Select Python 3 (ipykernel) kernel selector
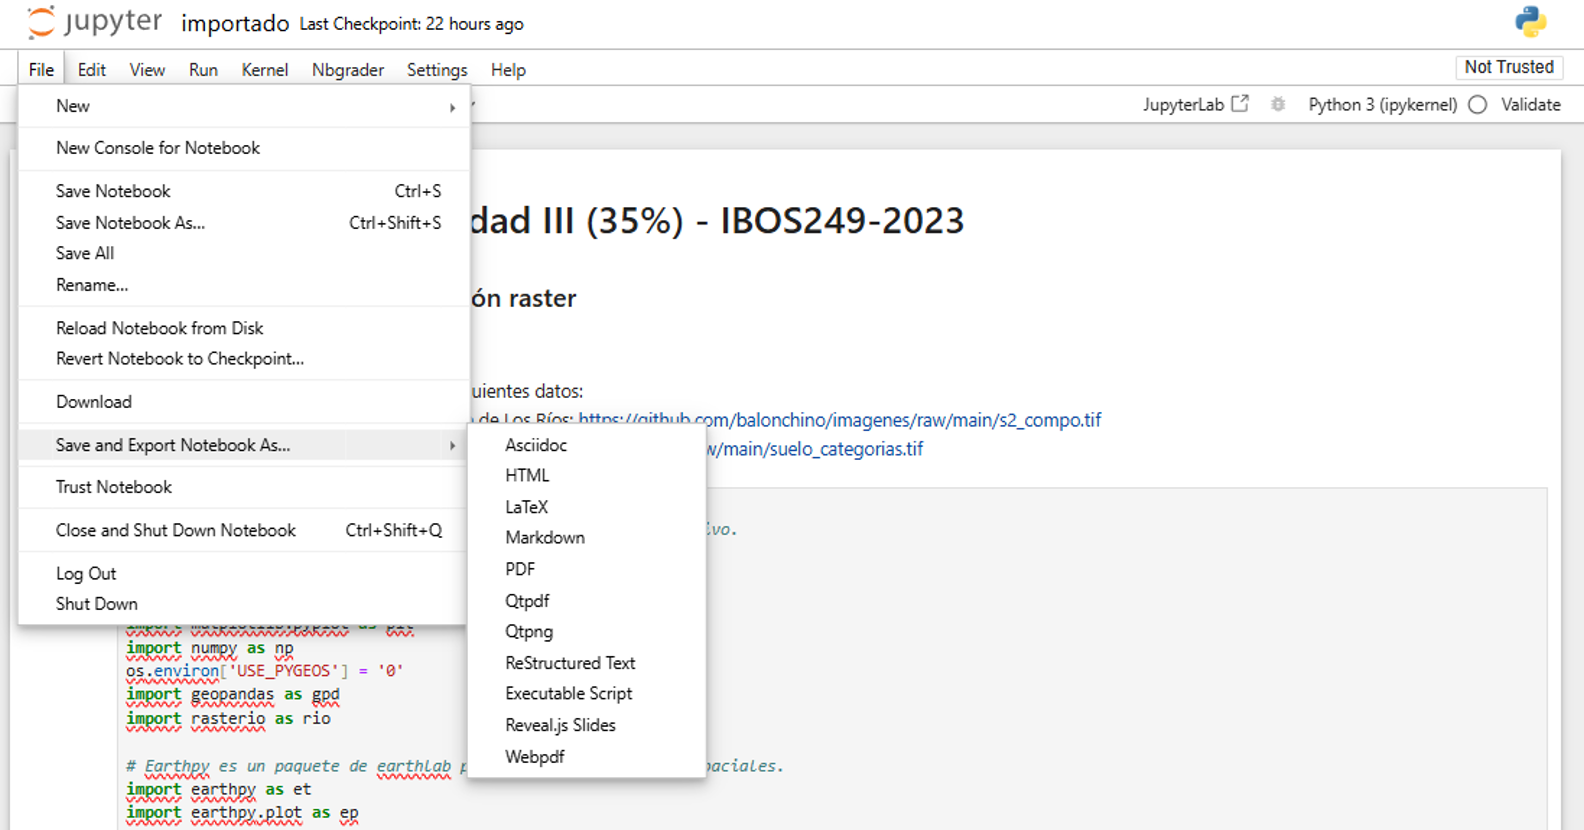Viewport: 1584px width, 830px height. [1382, 105]
